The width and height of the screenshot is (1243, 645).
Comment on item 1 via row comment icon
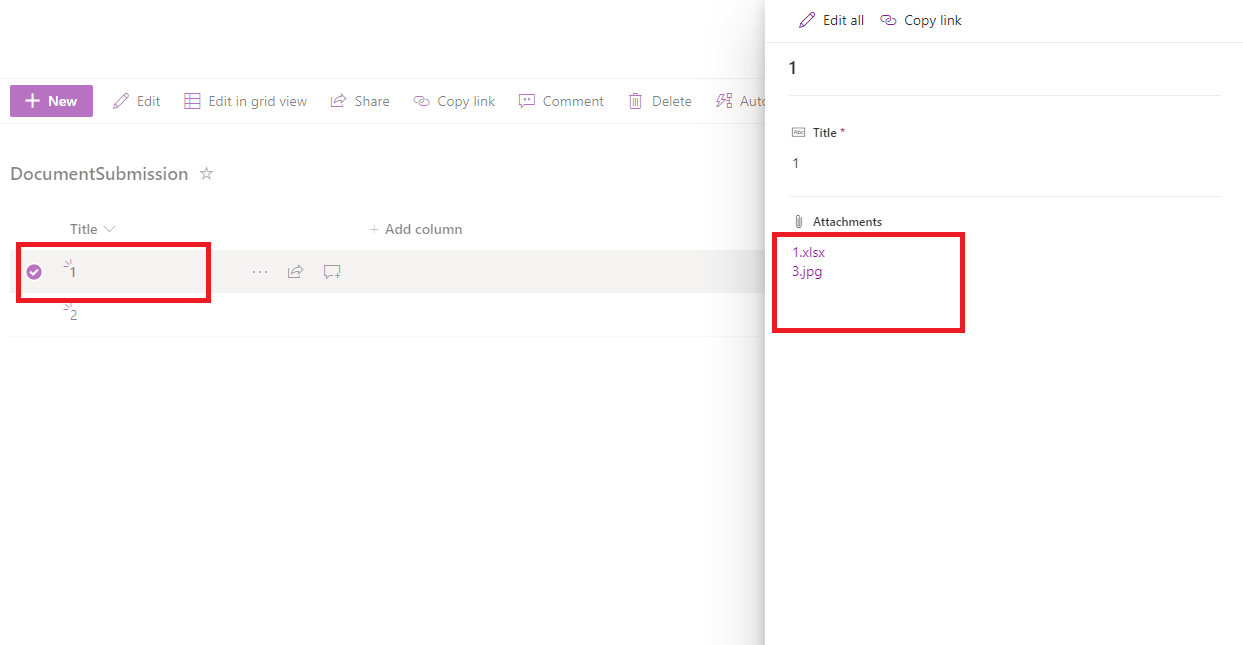coord(331,271)
